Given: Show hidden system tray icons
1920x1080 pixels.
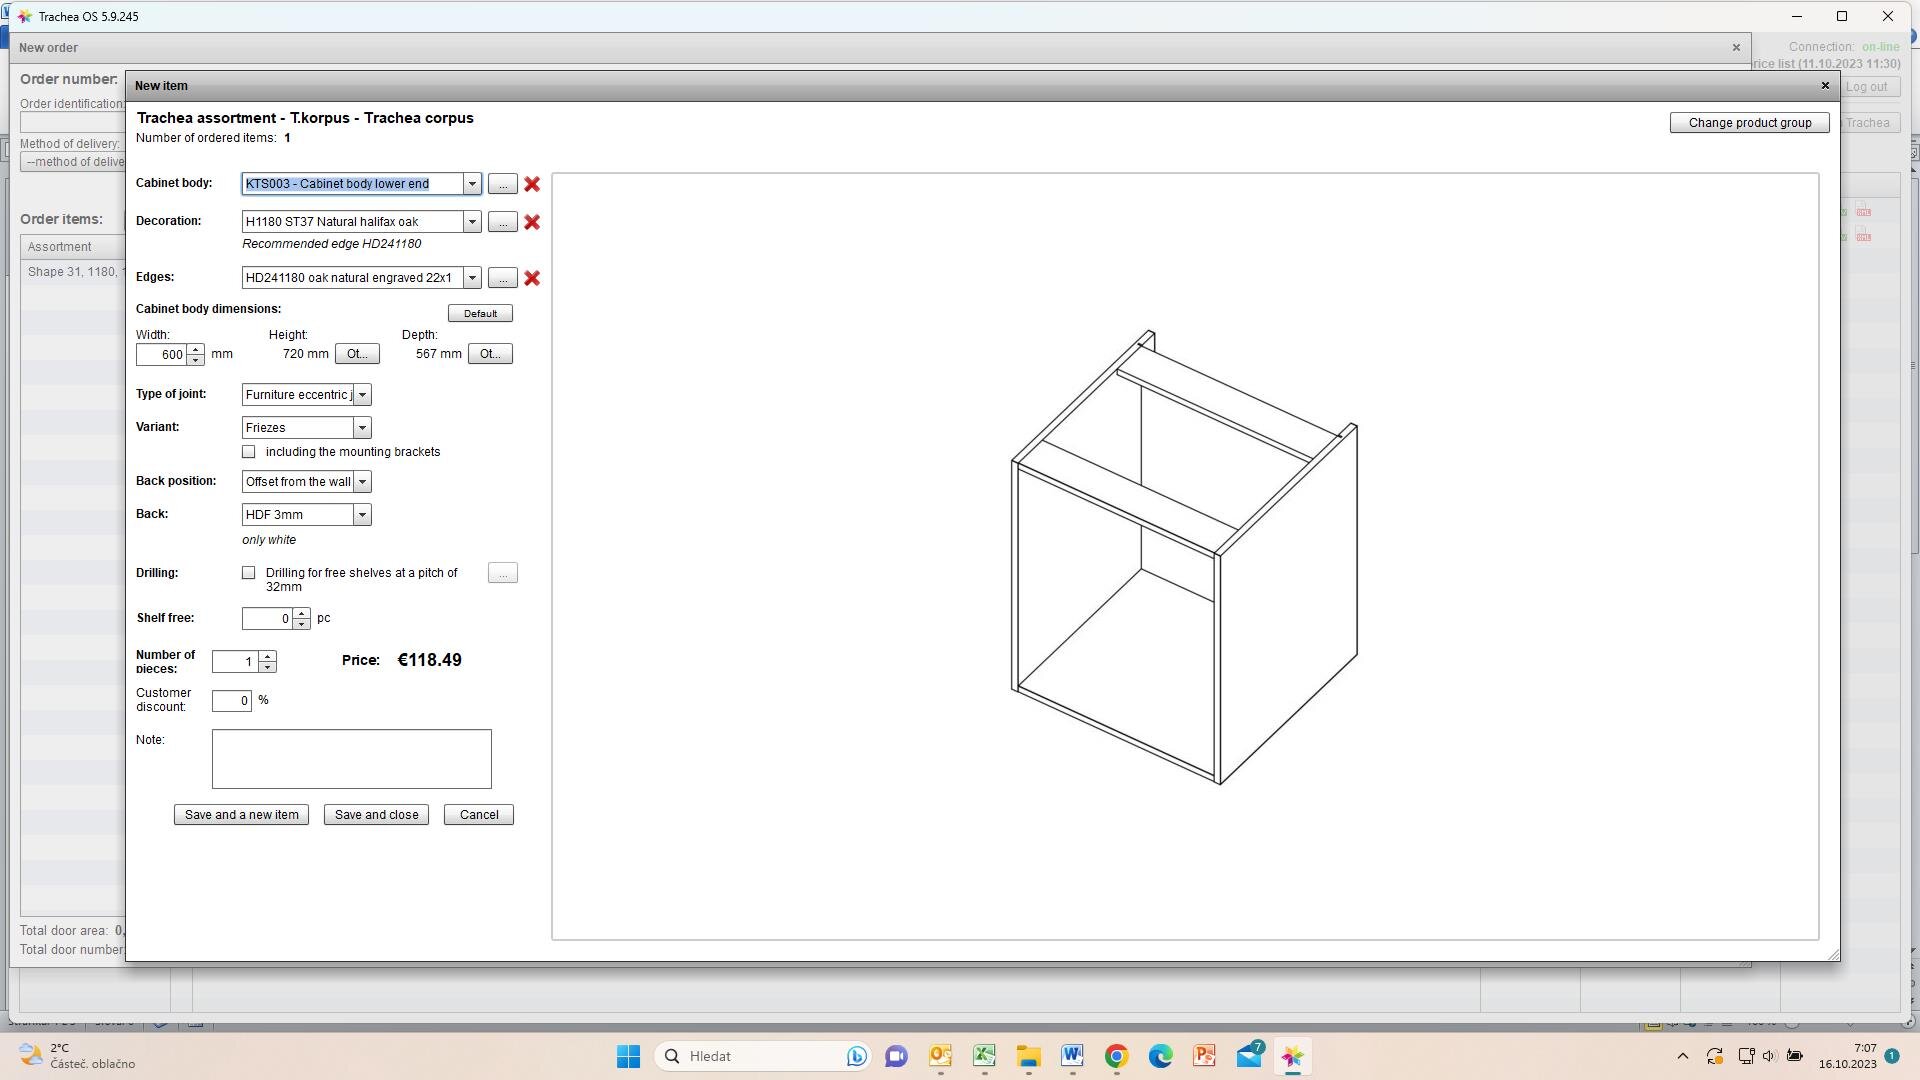Looking at the screenshot, I should (x=1682, y=1056).
